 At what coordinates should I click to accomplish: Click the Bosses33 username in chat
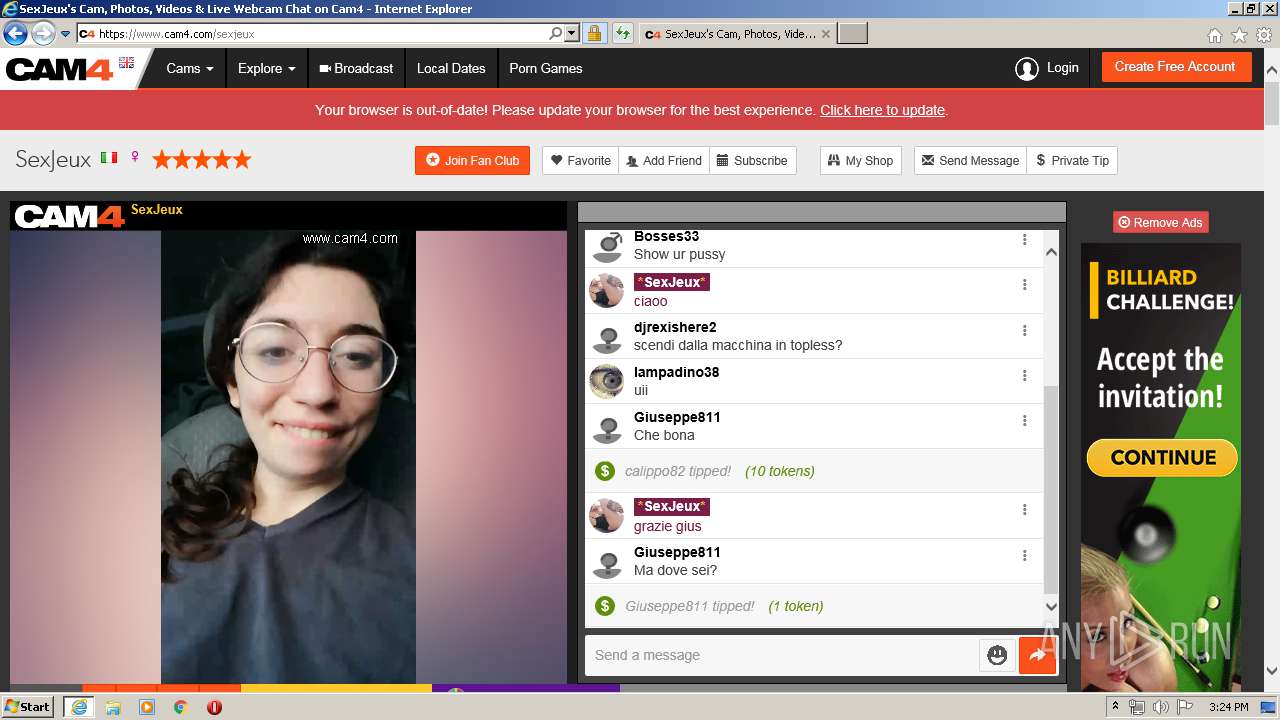pyautogui.click(x=666, y=237)
